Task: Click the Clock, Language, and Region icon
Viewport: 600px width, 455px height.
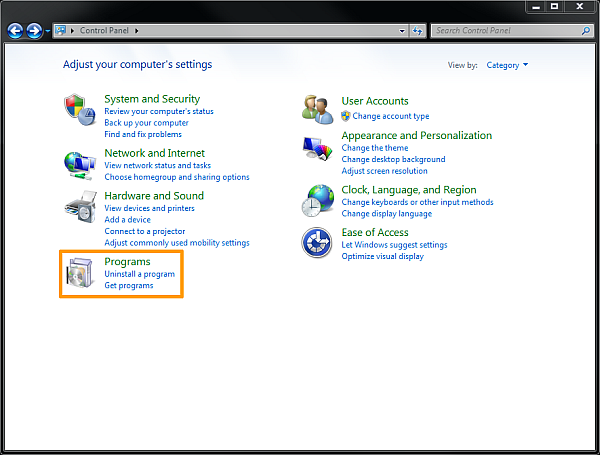Action: pos(317,201)
